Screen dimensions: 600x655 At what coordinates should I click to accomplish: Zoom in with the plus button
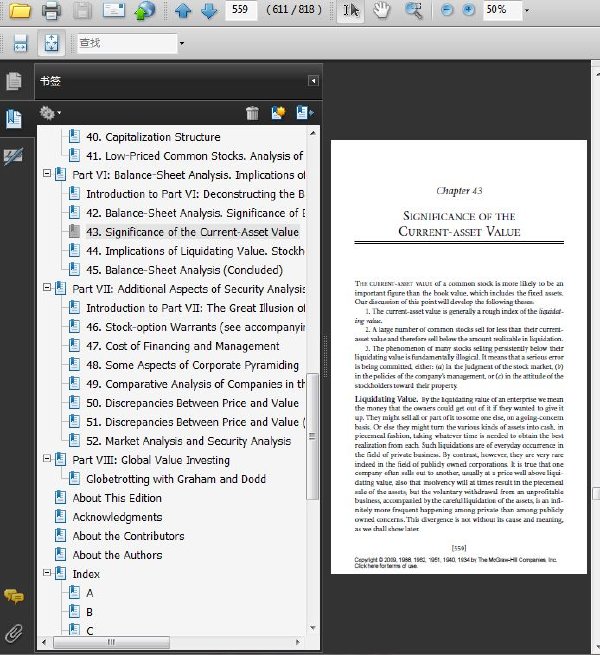click(x=469, y=10)
